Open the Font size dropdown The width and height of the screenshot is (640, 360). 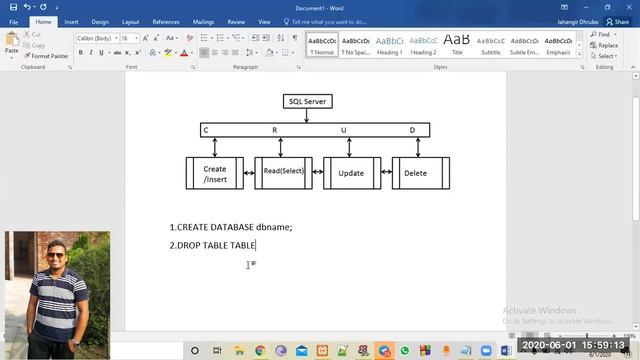136,38
